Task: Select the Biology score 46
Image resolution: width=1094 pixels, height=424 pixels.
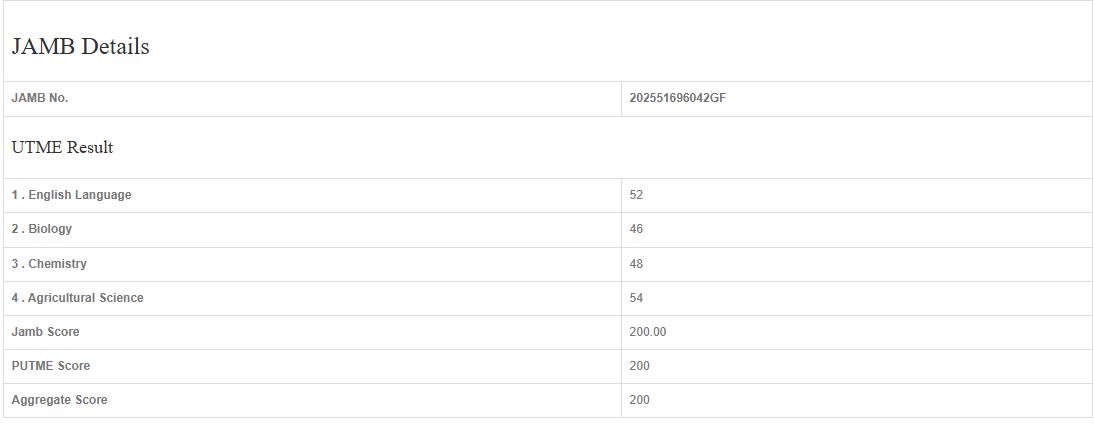Action: (x=636, y=229)
